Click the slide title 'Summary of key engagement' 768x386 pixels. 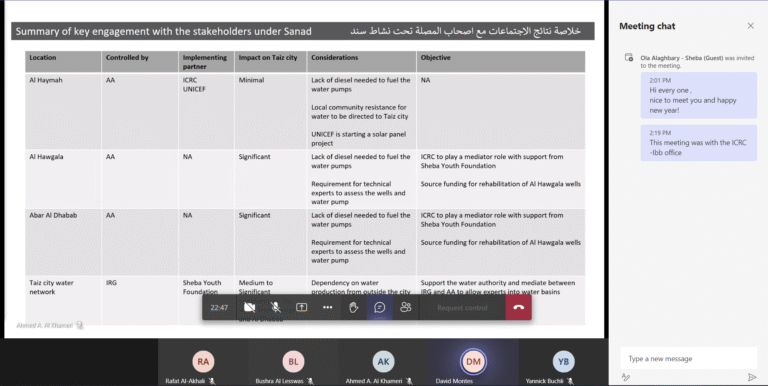coord(164,31)
